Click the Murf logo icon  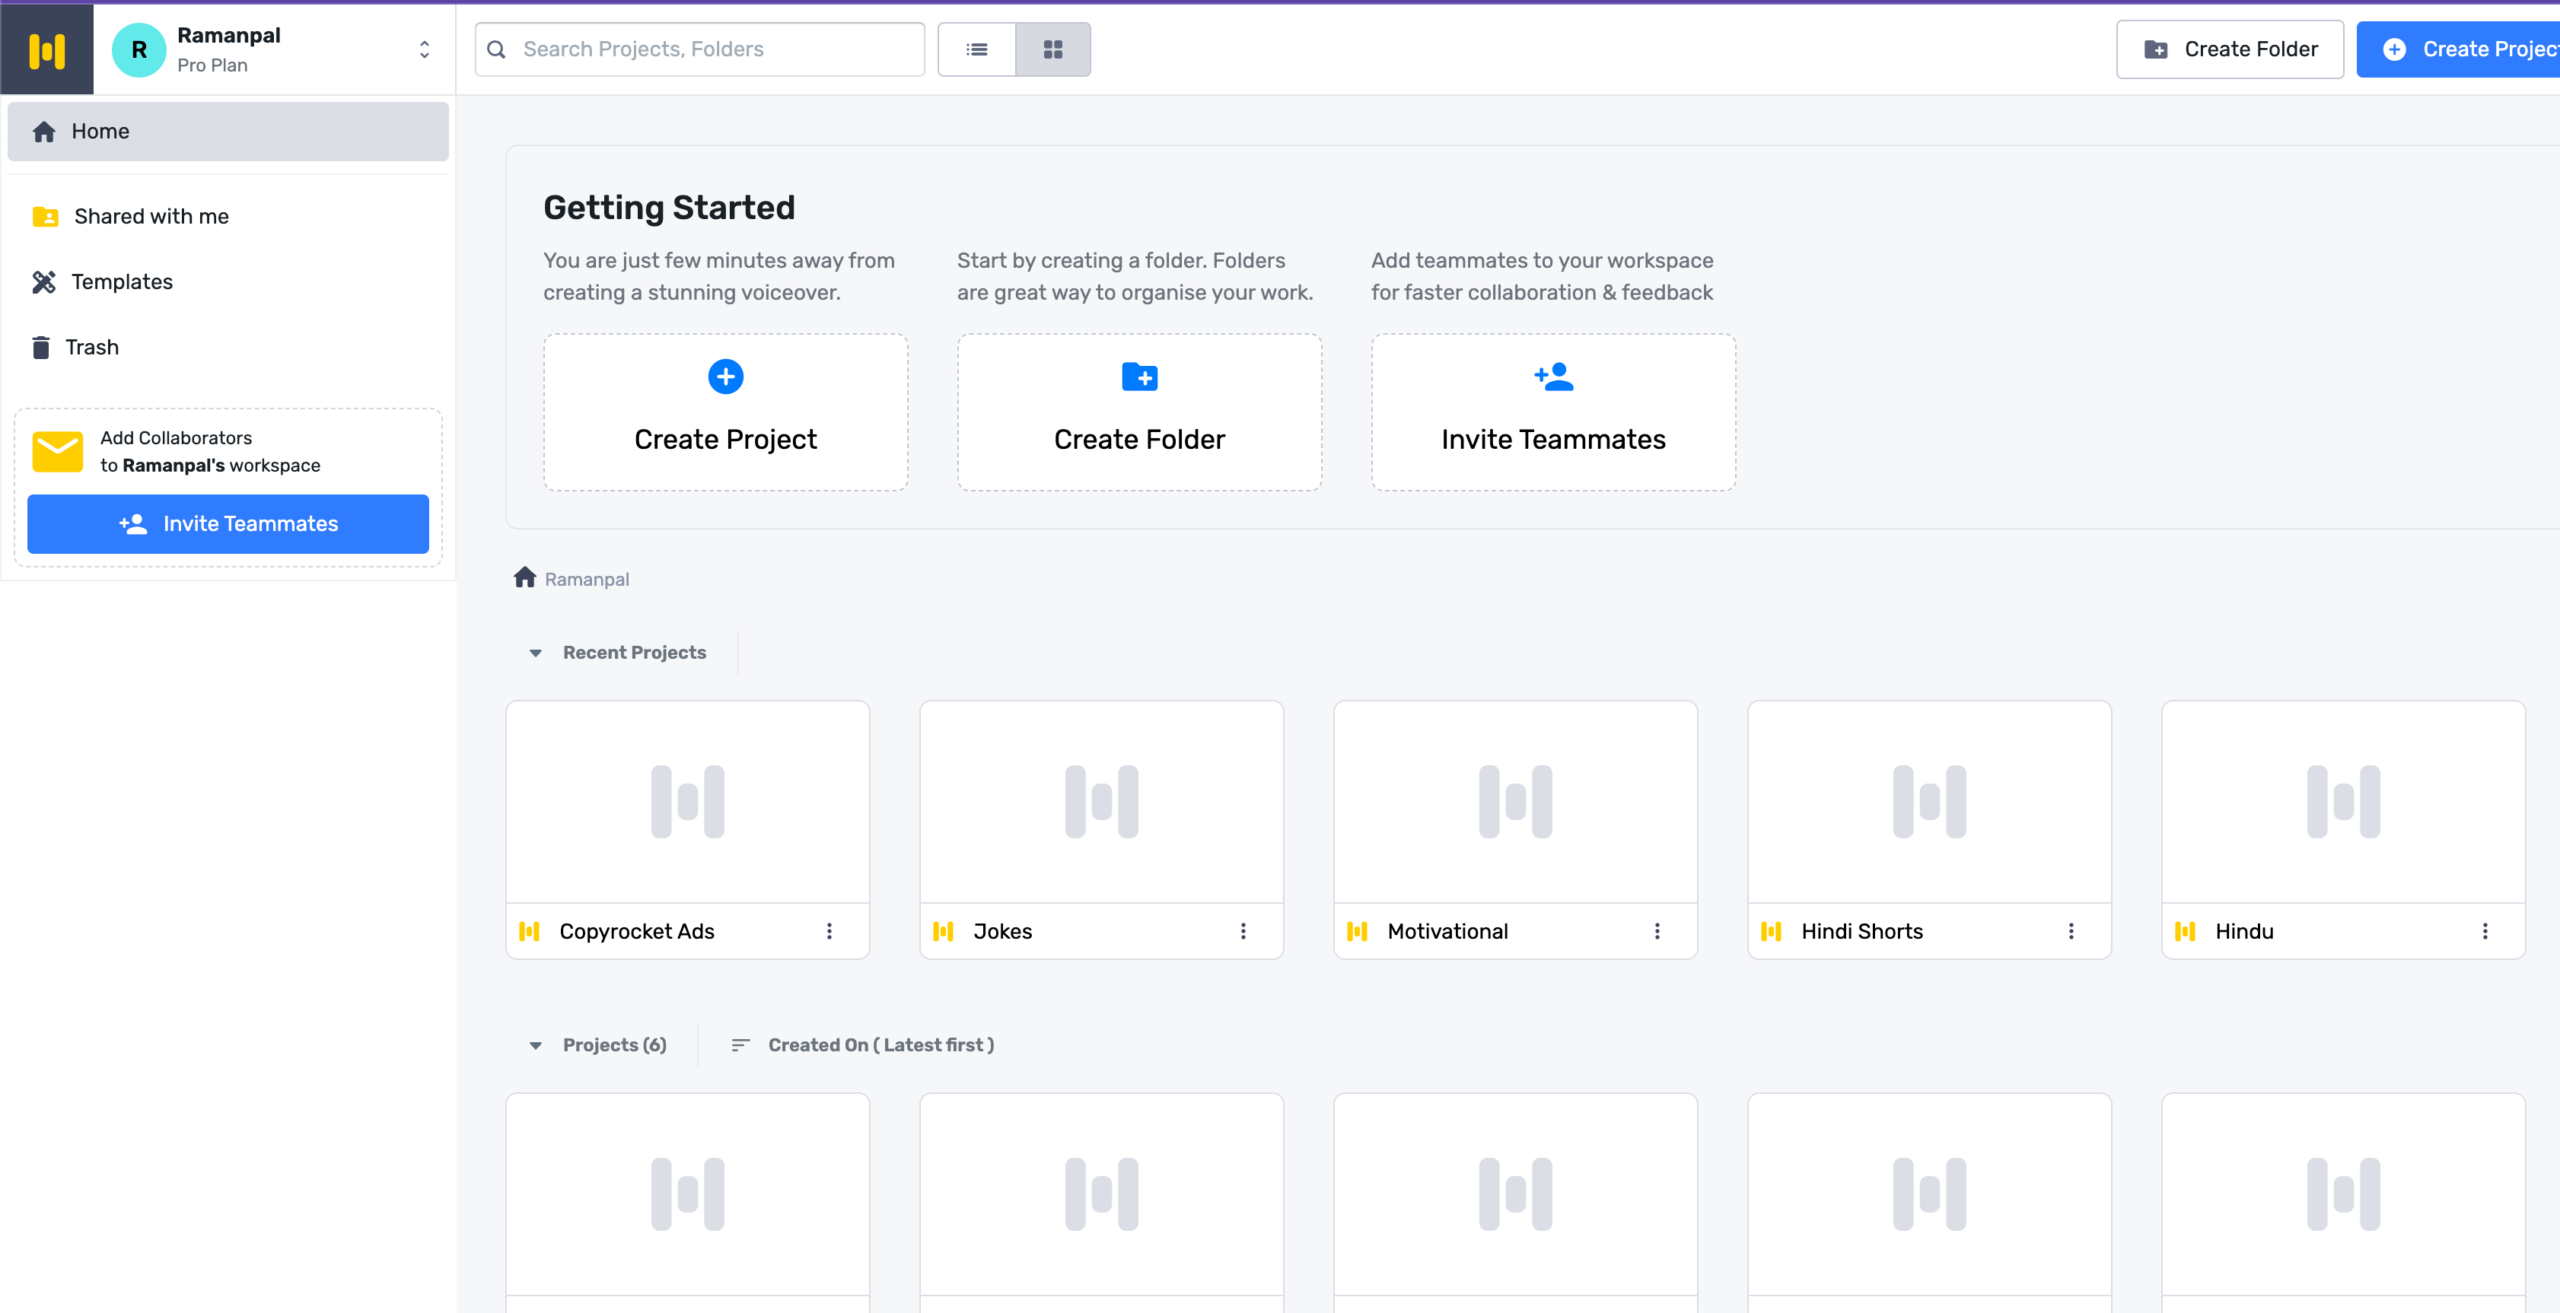click(46, 49)
